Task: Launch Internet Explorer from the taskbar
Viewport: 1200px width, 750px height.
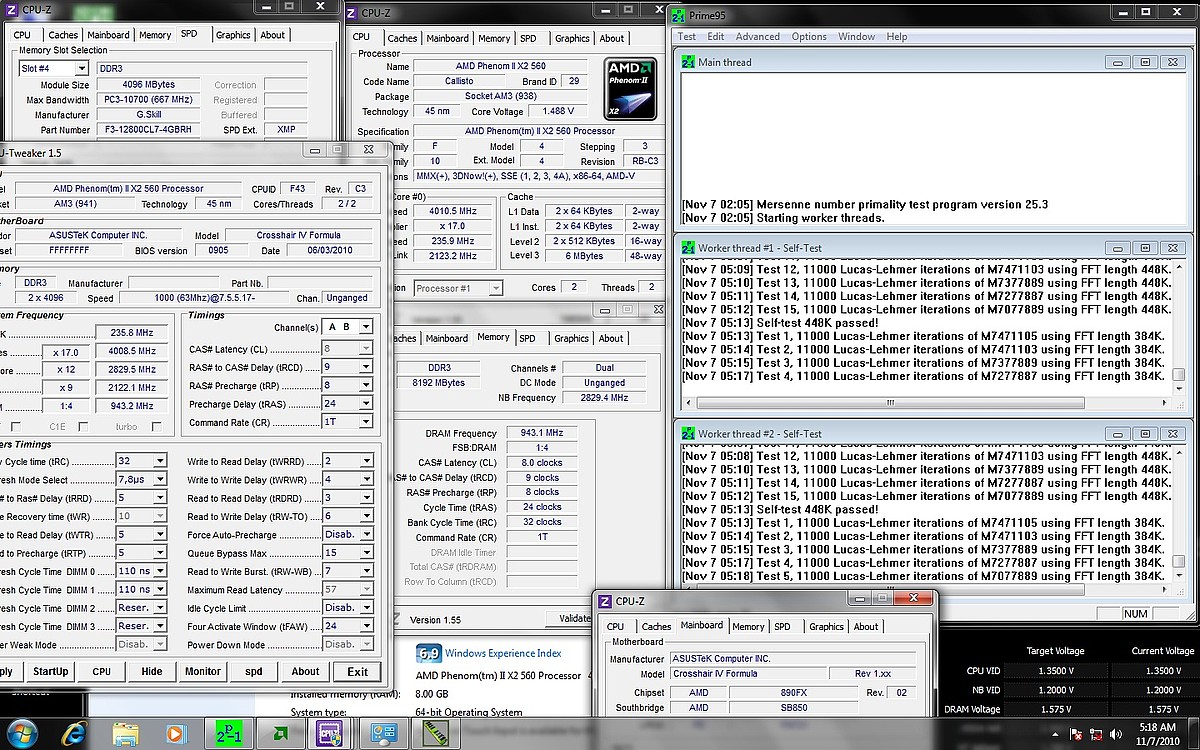Action: click(75, 735)
